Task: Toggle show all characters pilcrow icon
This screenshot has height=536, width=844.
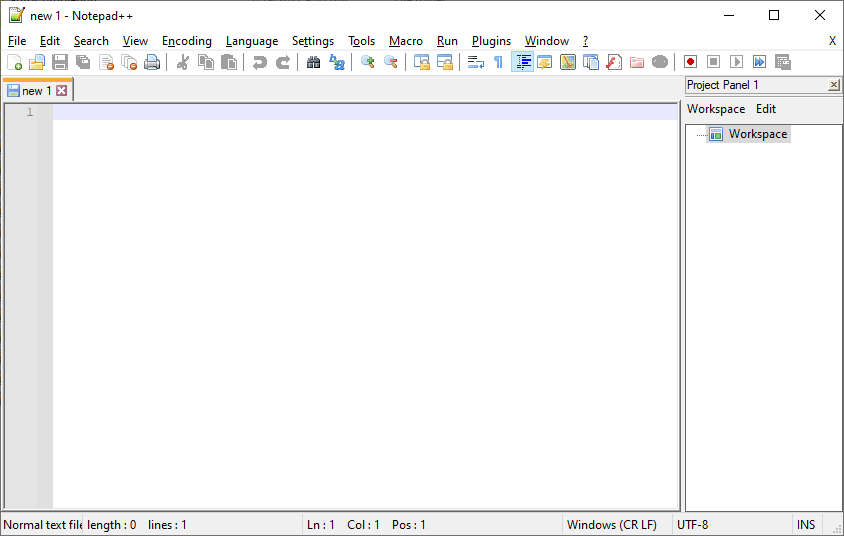Action: pos(498,62)
